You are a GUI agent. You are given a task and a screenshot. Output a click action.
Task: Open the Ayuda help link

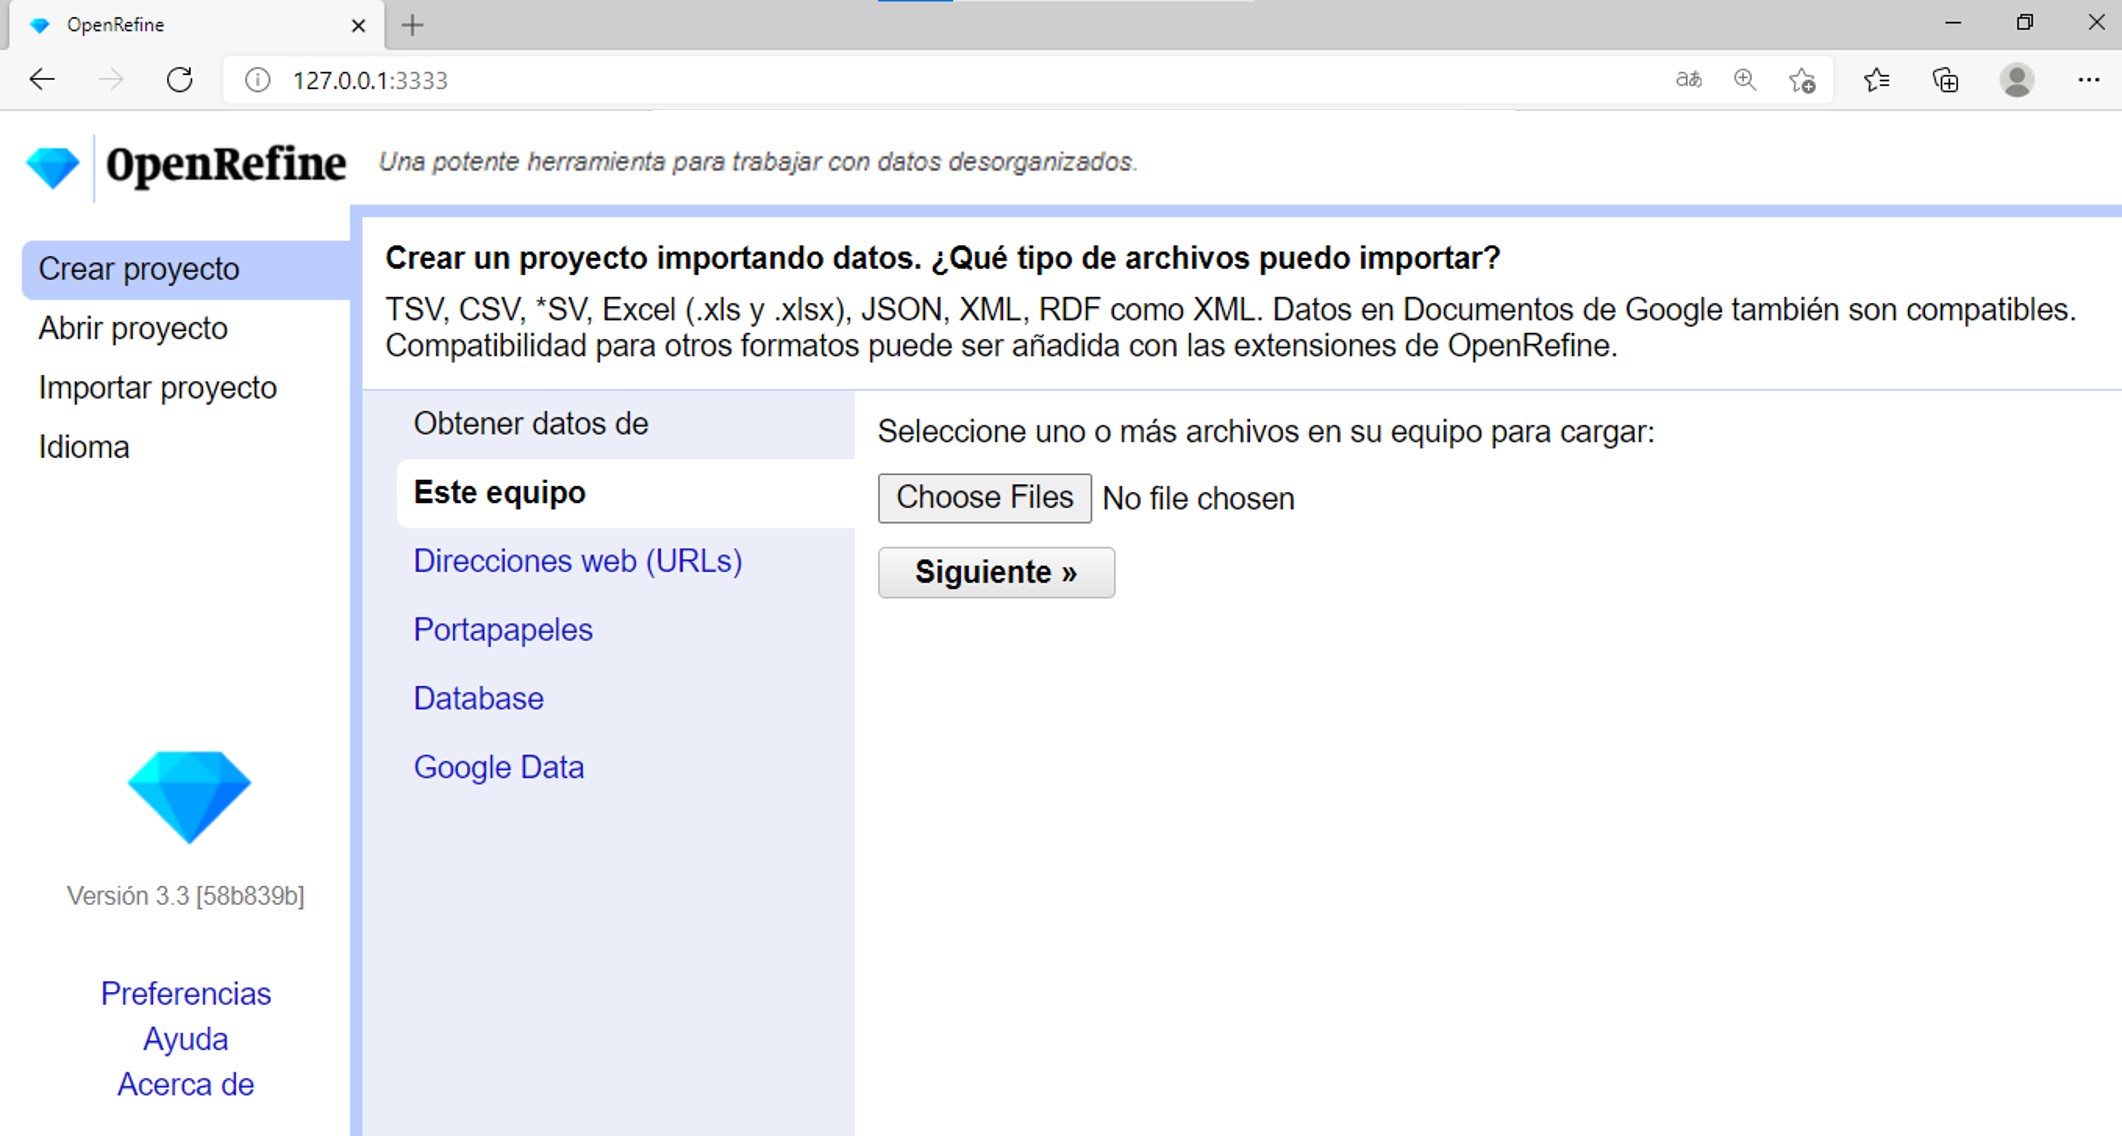tap(186, 1039)
